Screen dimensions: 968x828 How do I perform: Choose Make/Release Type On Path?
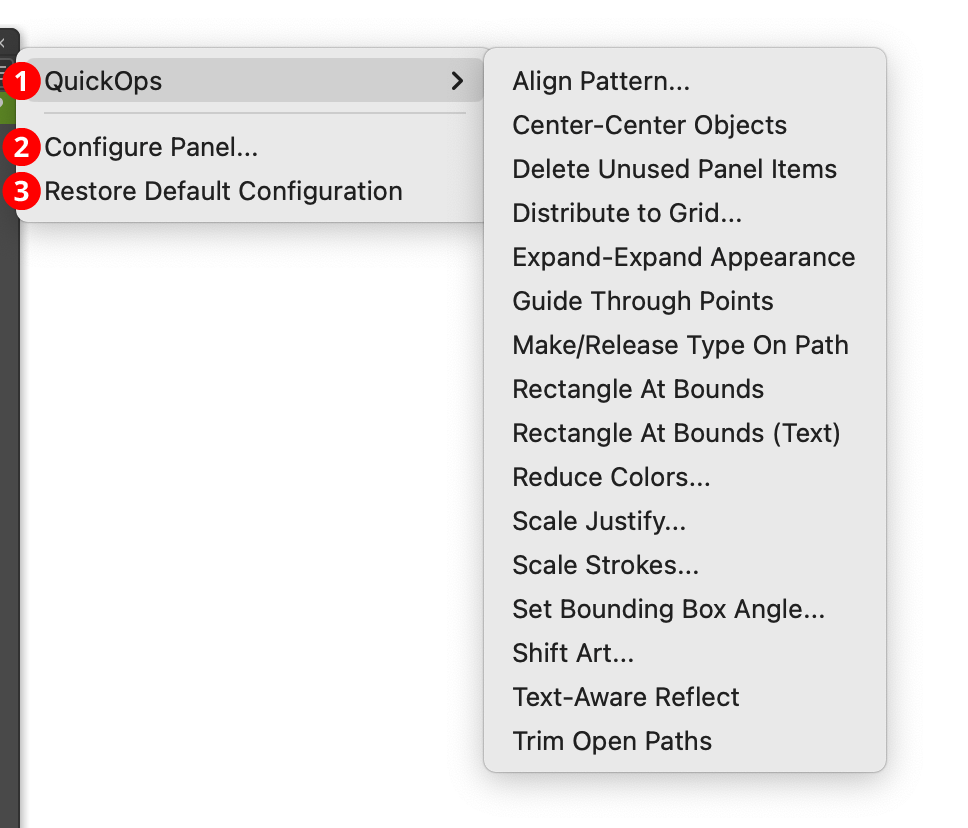680,345
